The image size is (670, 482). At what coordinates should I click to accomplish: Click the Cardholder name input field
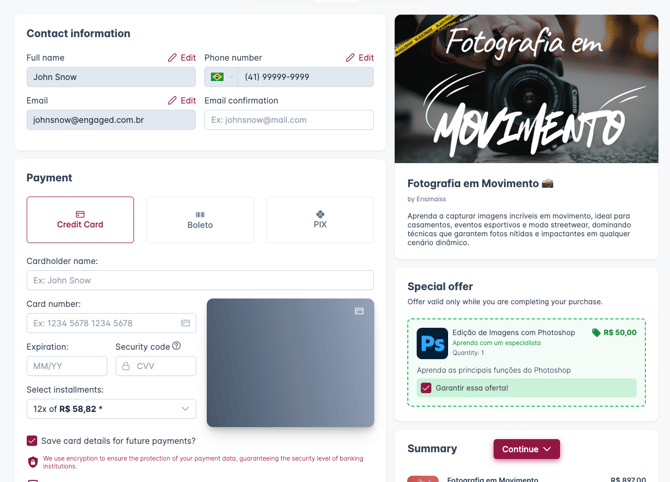[x=200, y=280]
